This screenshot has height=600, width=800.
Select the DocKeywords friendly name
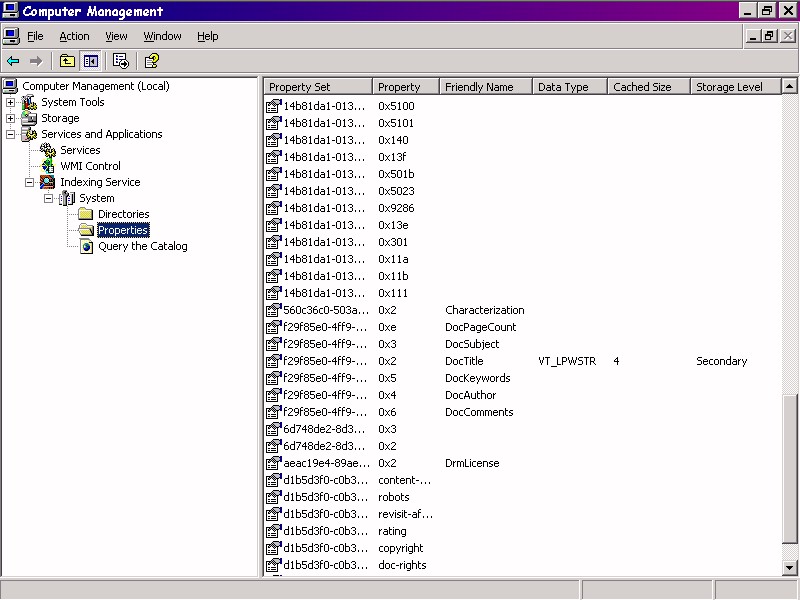click(x=478, y=378)
